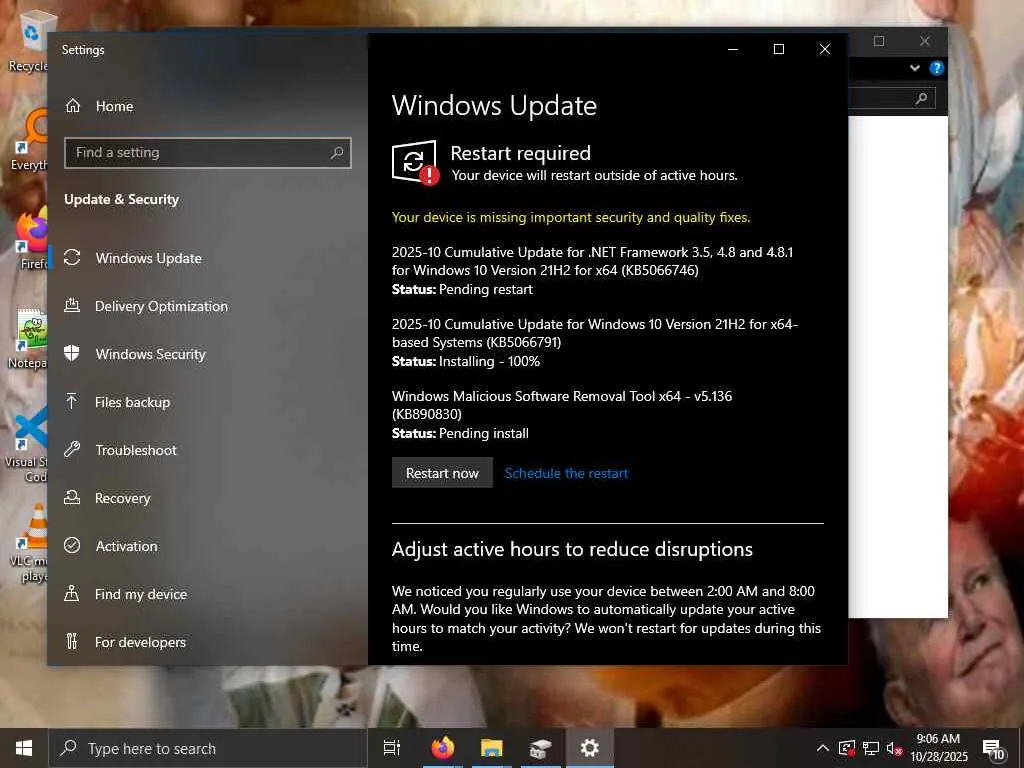Show hidden system tray icons chevron
Screen dimensions: 1024x768
click(823, 748)
